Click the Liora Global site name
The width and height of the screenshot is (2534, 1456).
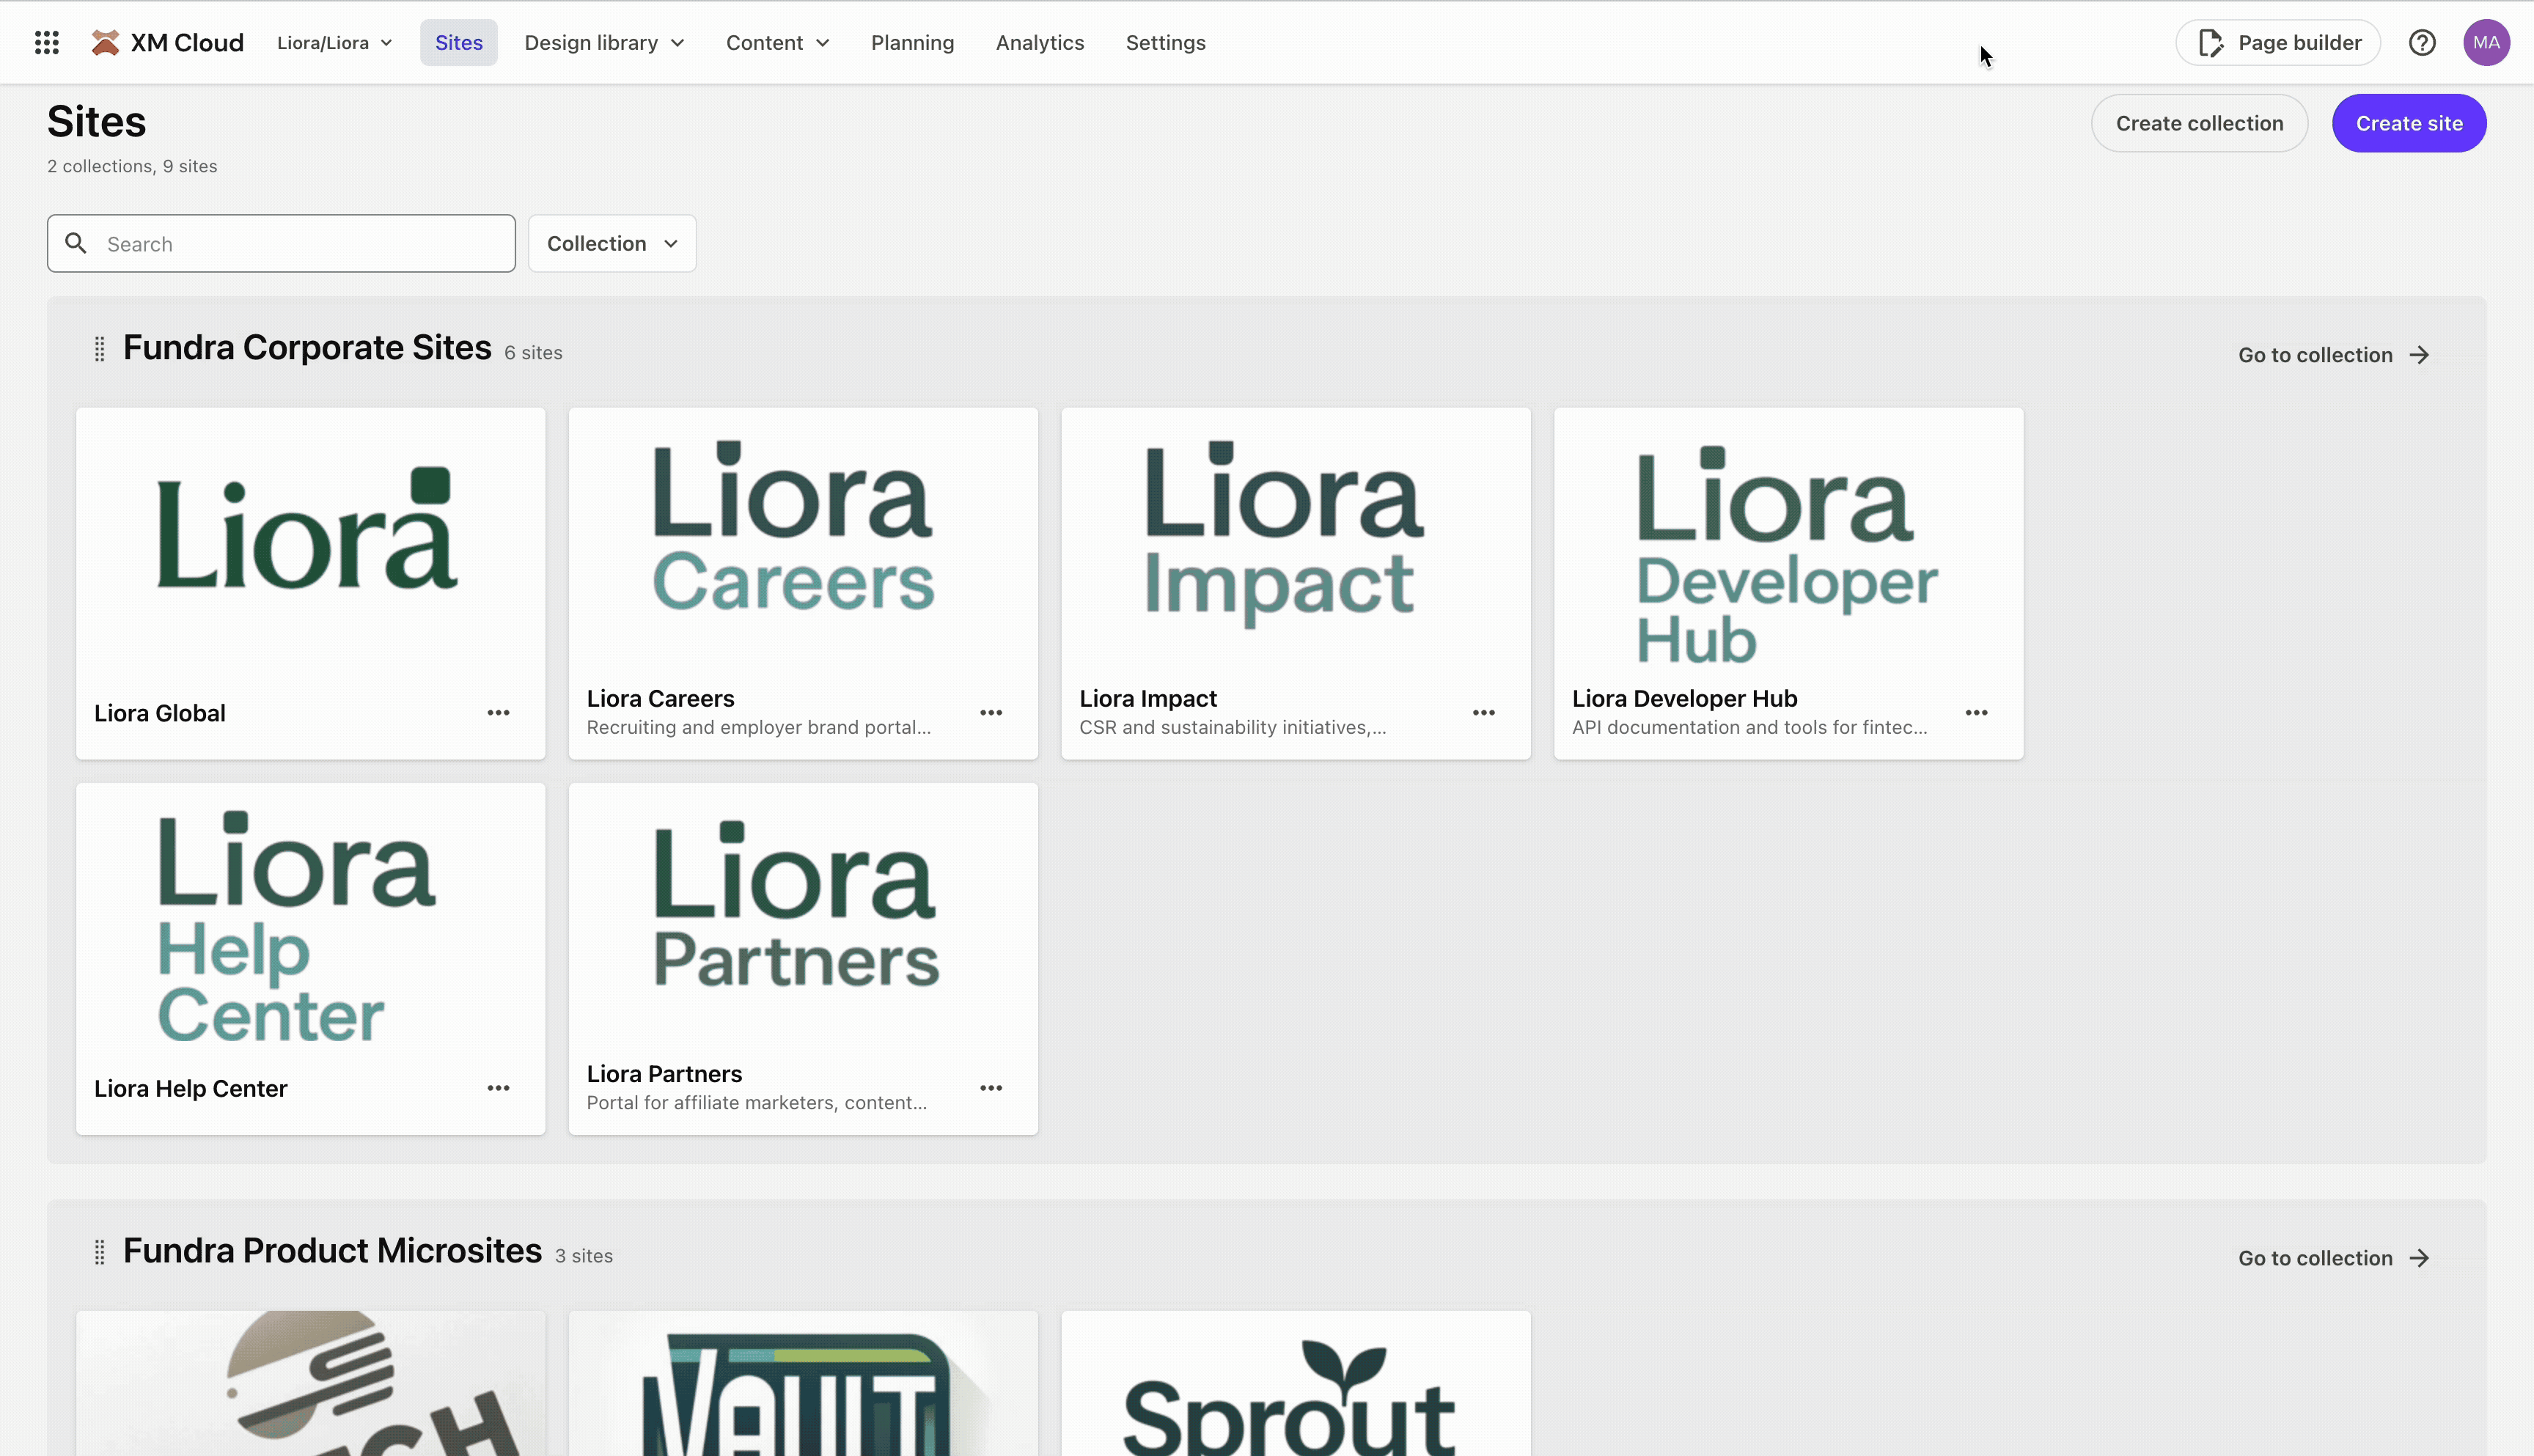click(x=160, y=713)
